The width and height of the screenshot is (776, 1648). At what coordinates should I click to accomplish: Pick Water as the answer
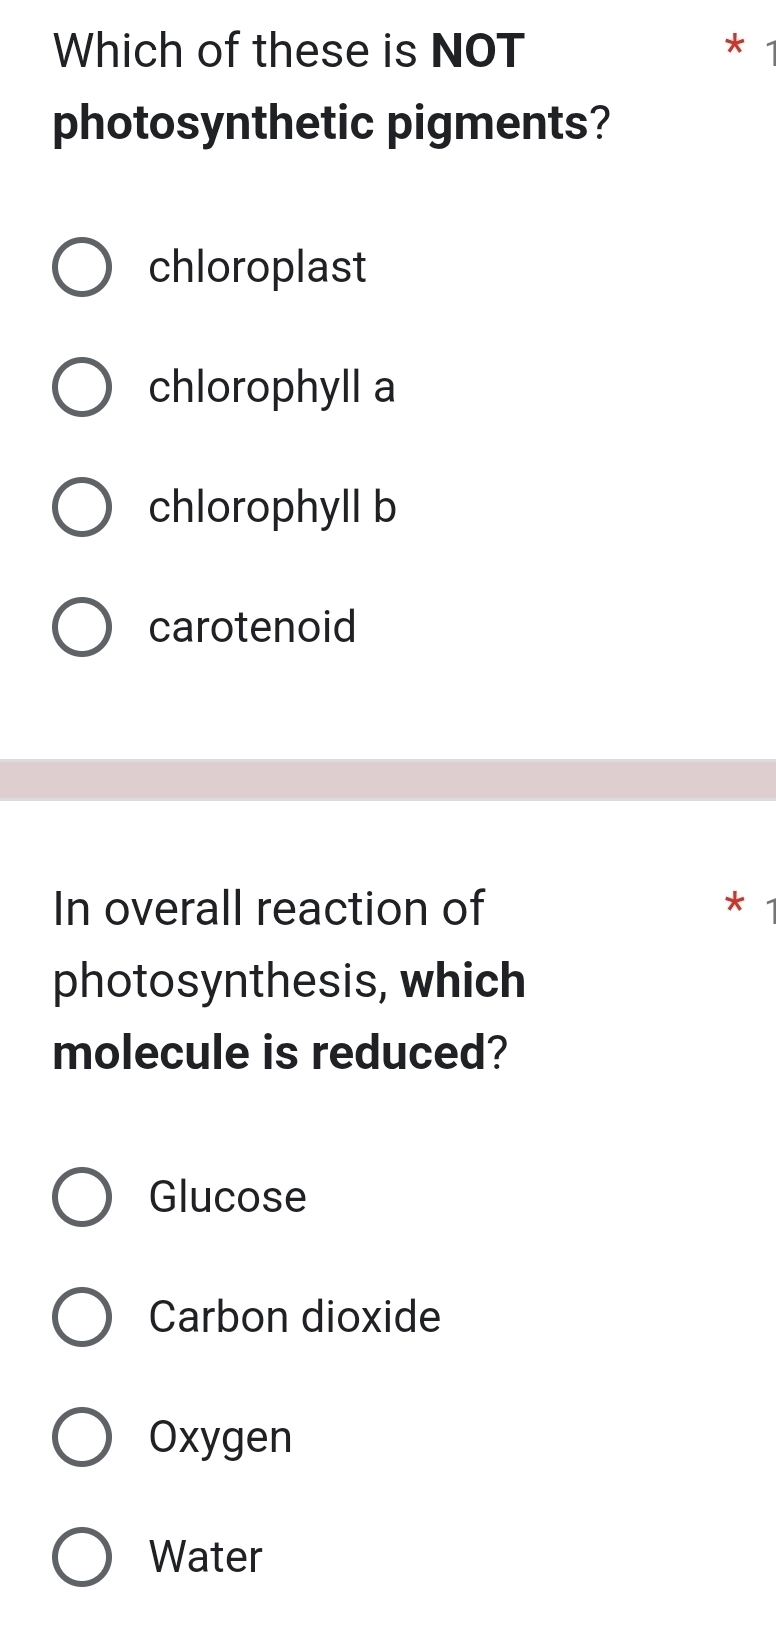(82, 1557)
